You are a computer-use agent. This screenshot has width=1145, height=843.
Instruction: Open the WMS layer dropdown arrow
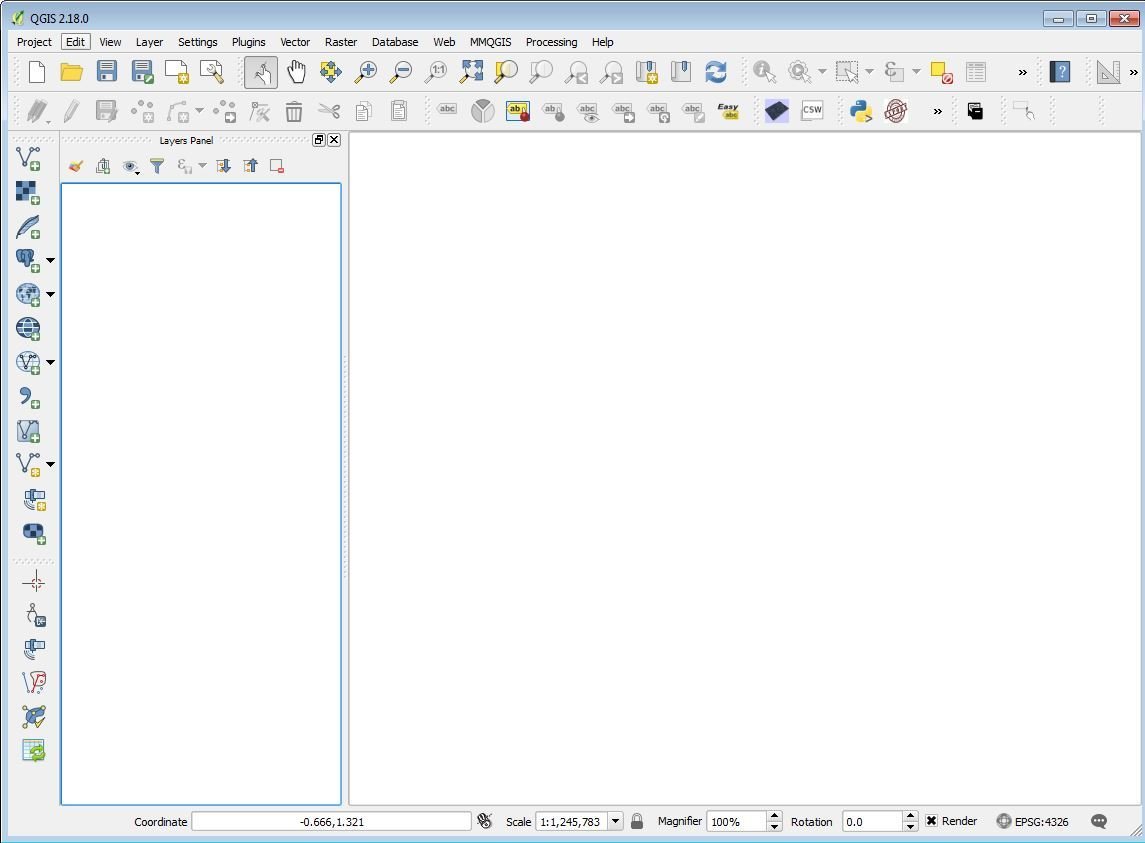(50, 294)
